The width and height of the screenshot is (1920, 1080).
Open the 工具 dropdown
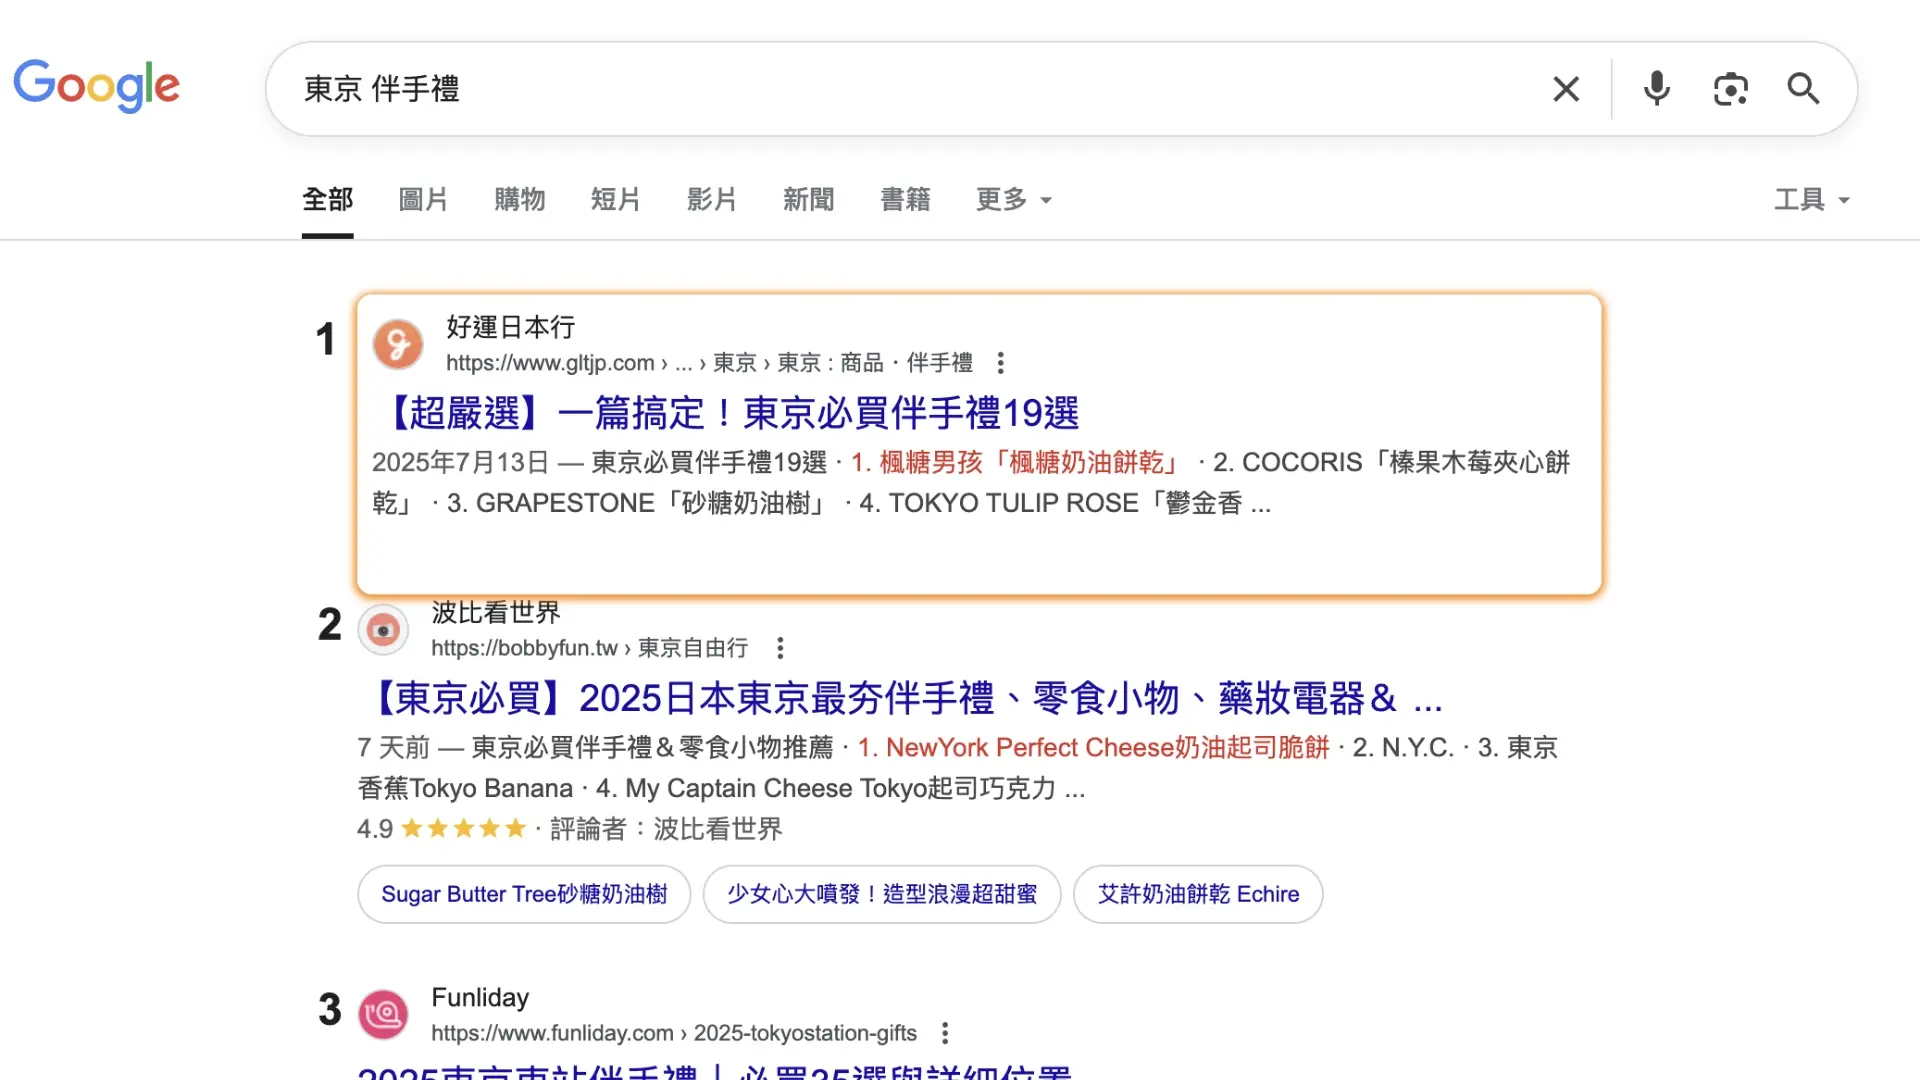pos(1811,199)
